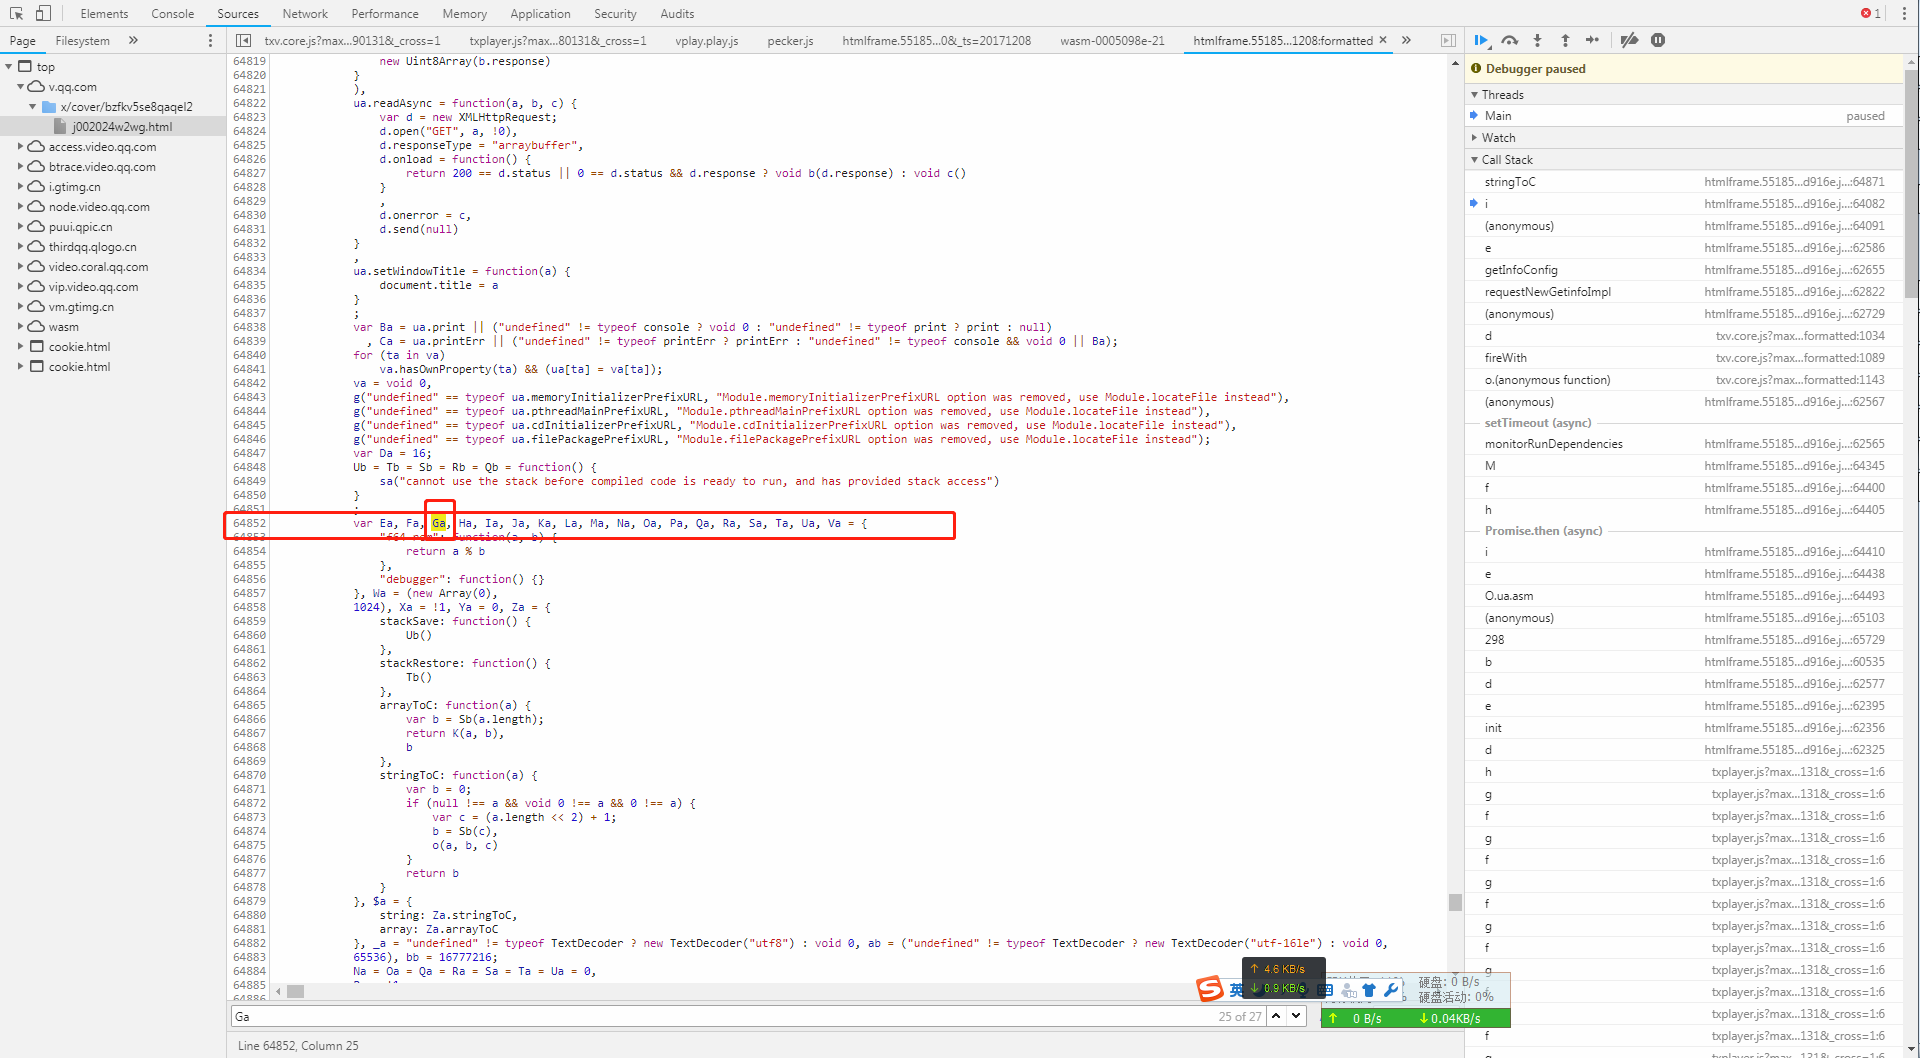Click line number 64852 gutter
1920x1058 pixels.
click(249, 524)
